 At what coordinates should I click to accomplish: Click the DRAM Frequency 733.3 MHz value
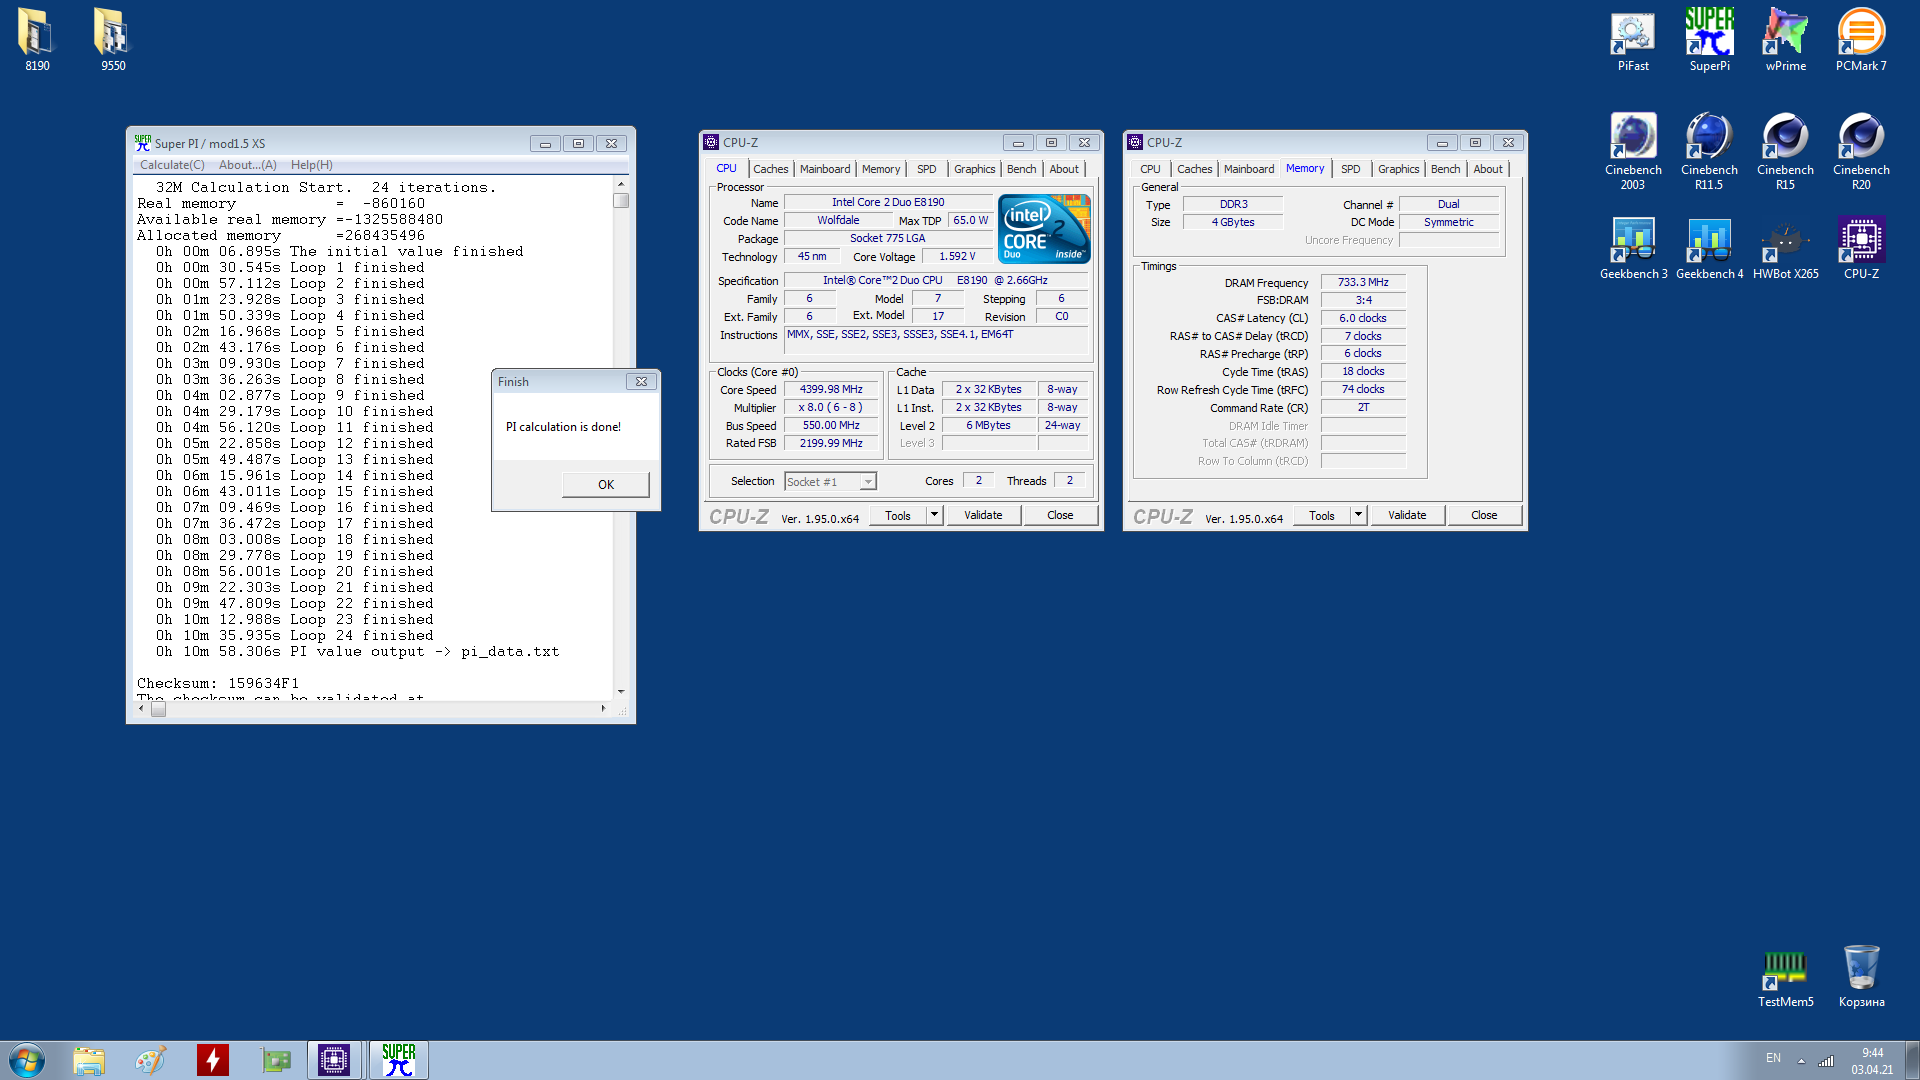pyautogui.click(x=1363, y=283)
